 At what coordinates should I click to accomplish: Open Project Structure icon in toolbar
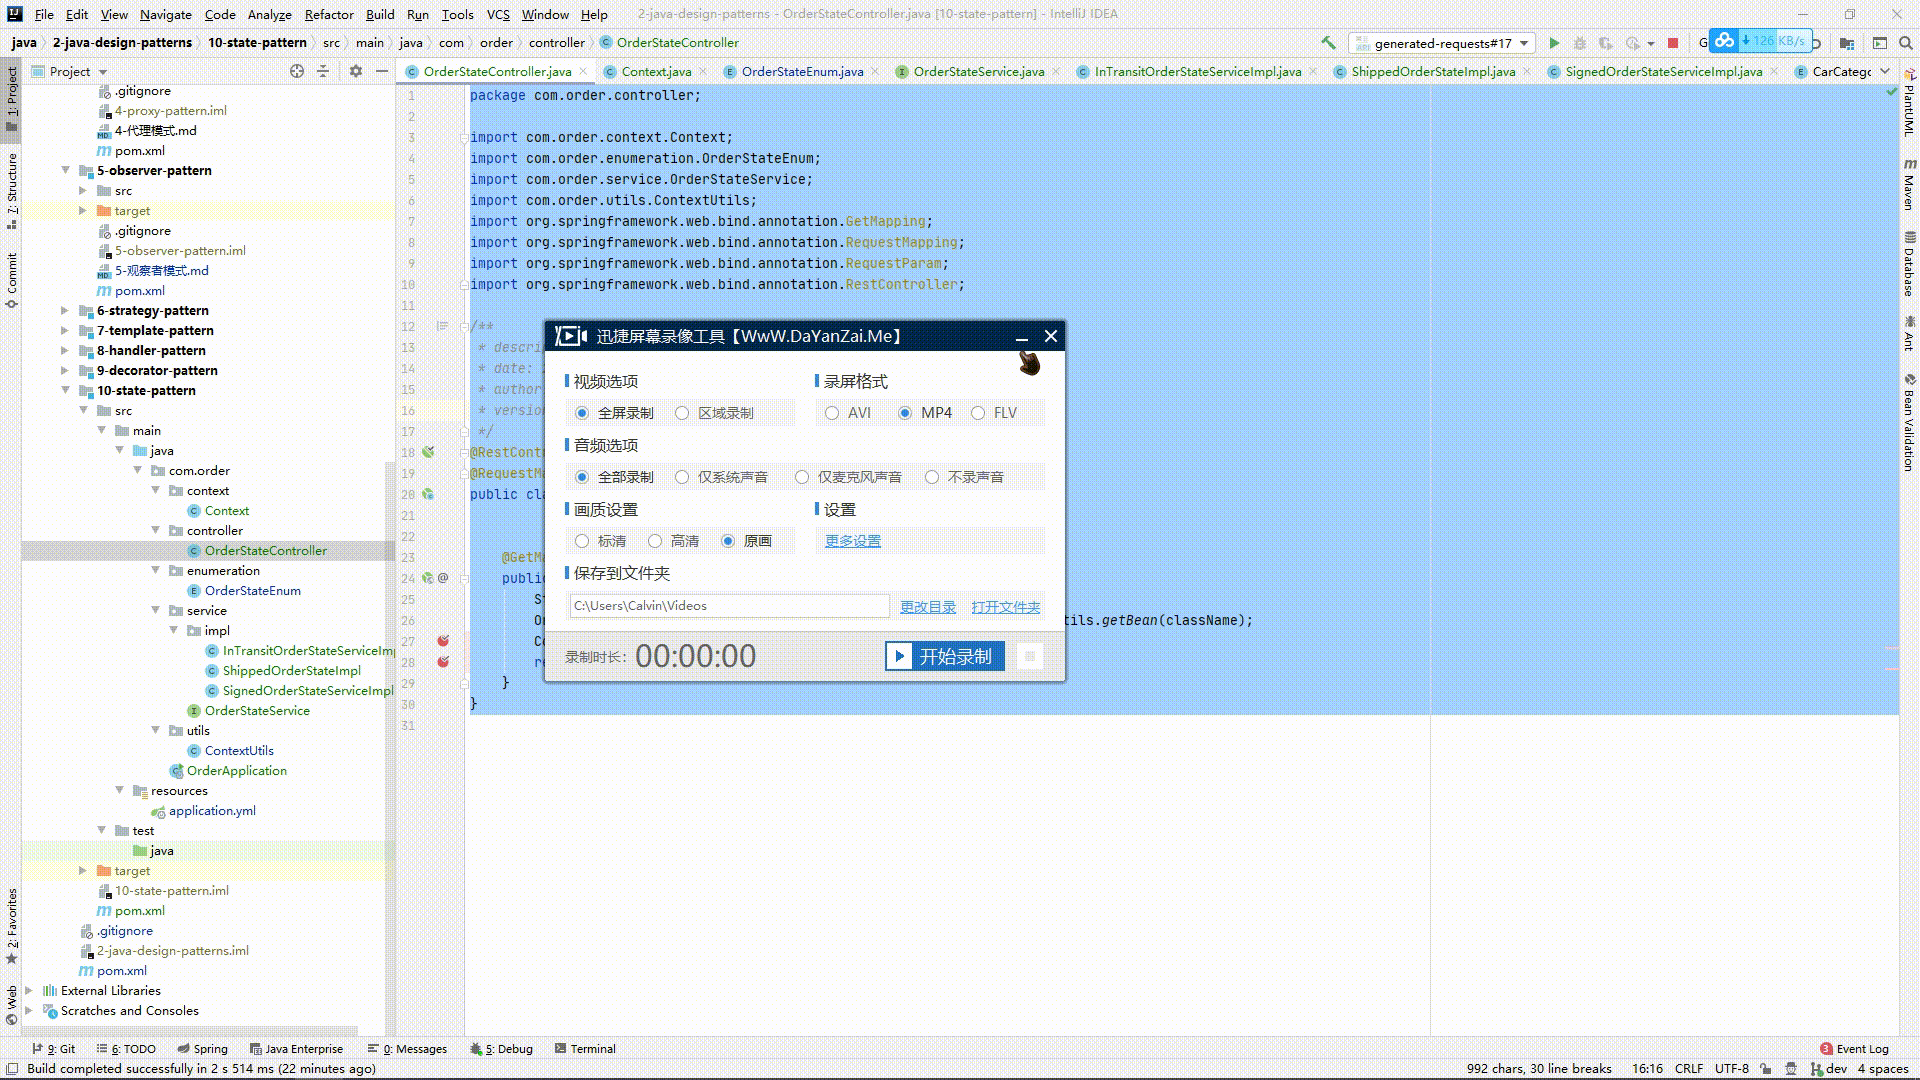[1847, 43]
